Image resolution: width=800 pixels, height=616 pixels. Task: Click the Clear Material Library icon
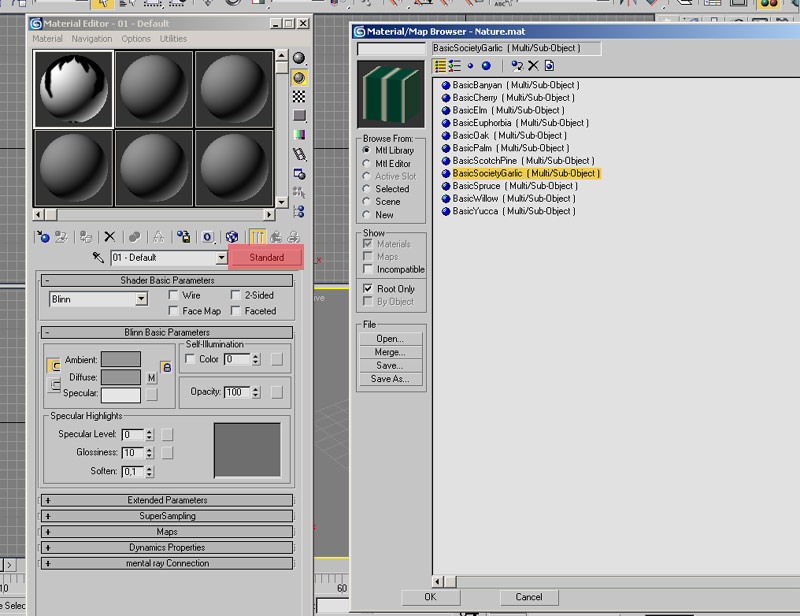click(549, 66)
